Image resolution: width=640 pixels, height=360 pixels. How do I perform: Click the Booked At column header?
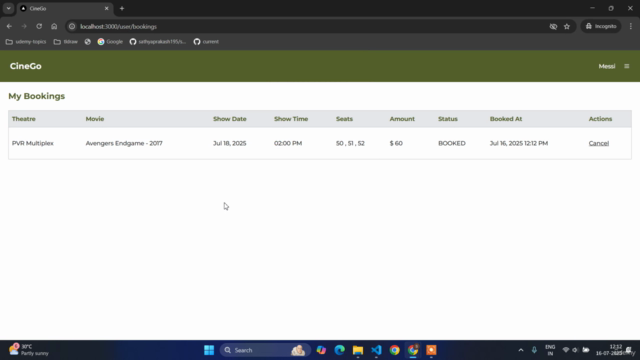506,119
